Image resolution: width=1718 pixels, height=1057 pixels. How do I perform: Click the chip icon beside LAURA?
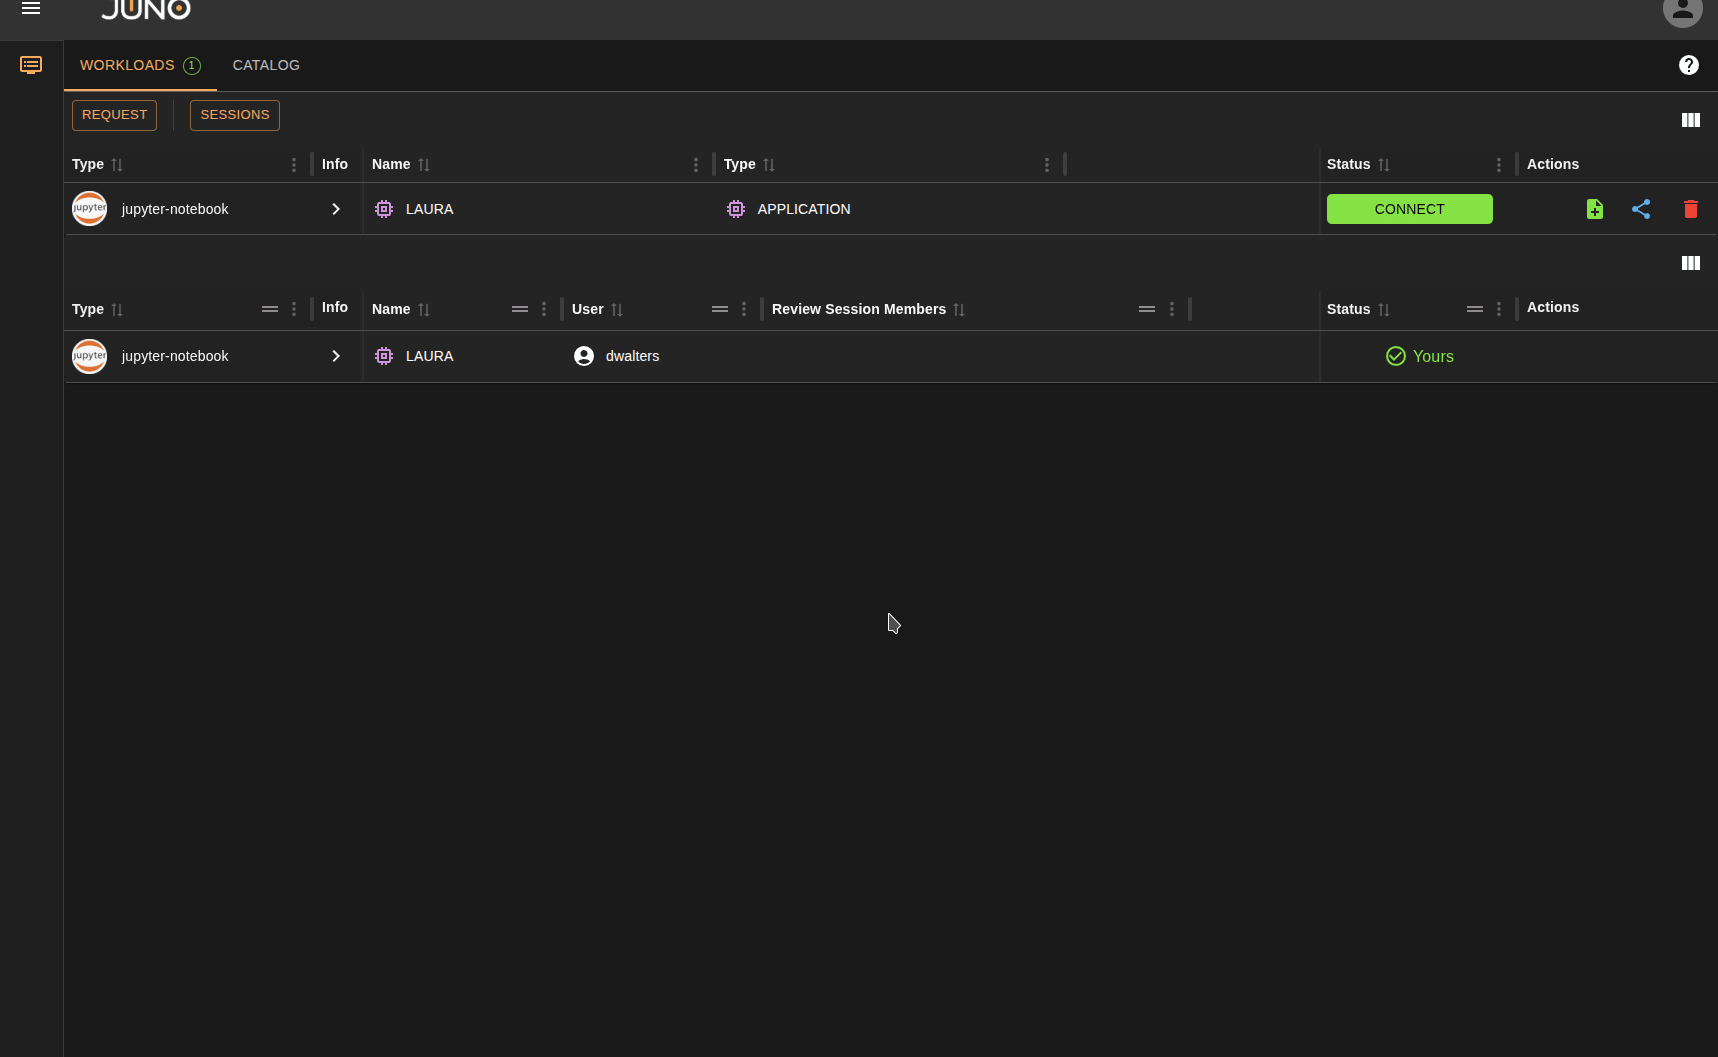click(384, 209)
